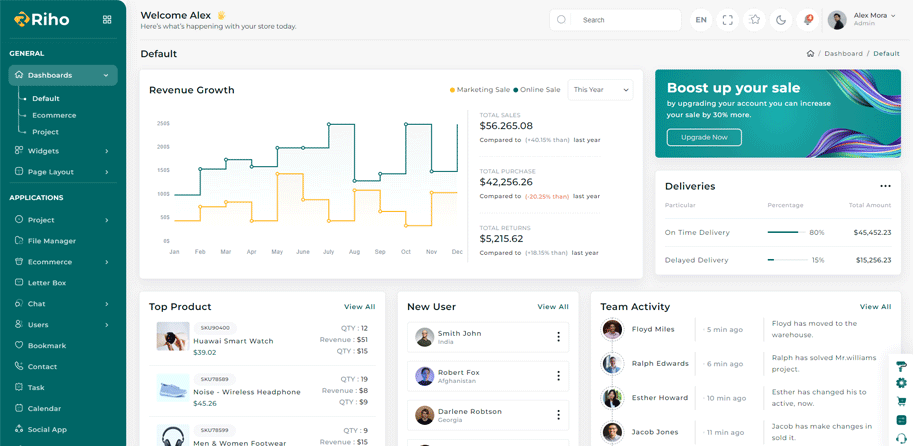Toggle fullscreen mode icon in header

pyautogui.click(x=727, y=20)
